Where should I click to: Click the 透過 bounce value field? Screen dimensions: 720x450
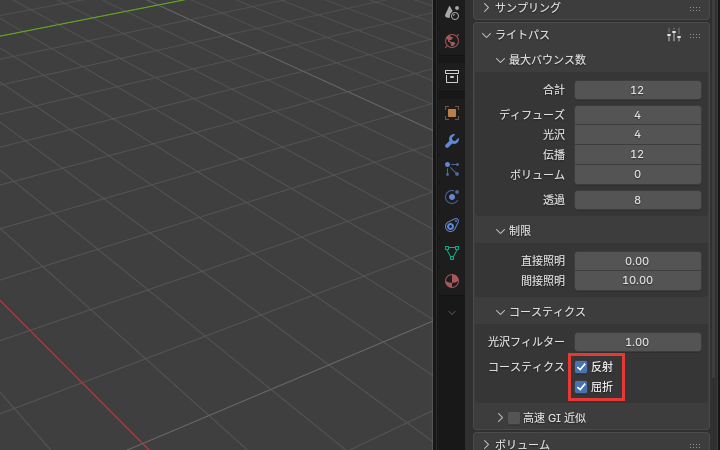638,200
